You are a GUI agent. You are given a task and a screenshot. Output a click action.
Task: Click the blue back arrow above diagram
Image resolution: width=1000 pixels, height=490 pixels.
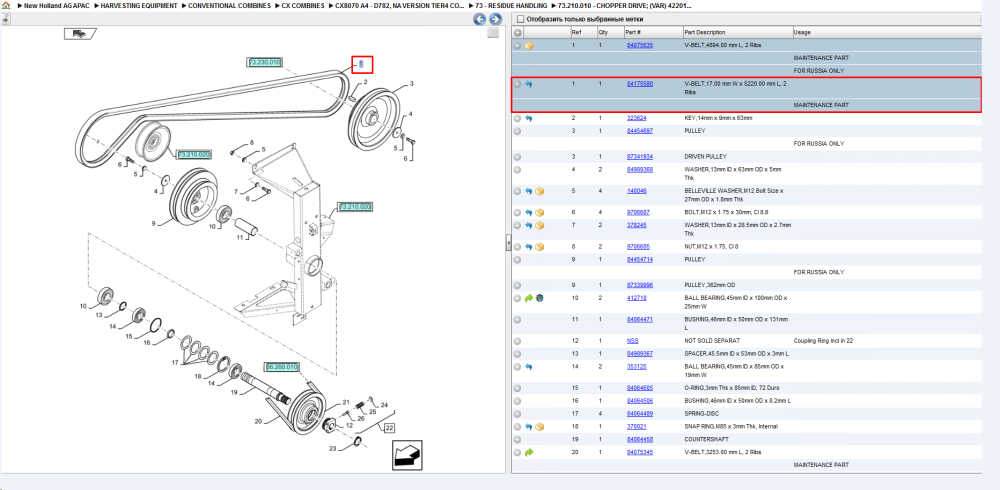coord(480,19)
